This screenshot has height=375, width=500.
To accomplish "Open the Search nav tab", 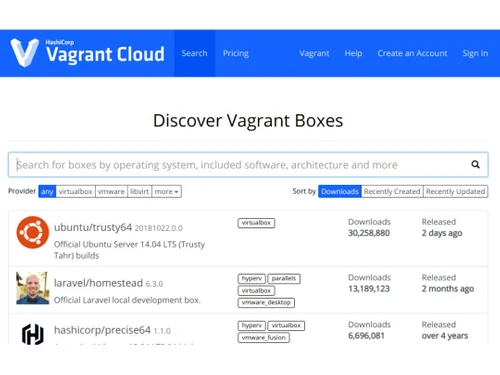I will 194,53.
